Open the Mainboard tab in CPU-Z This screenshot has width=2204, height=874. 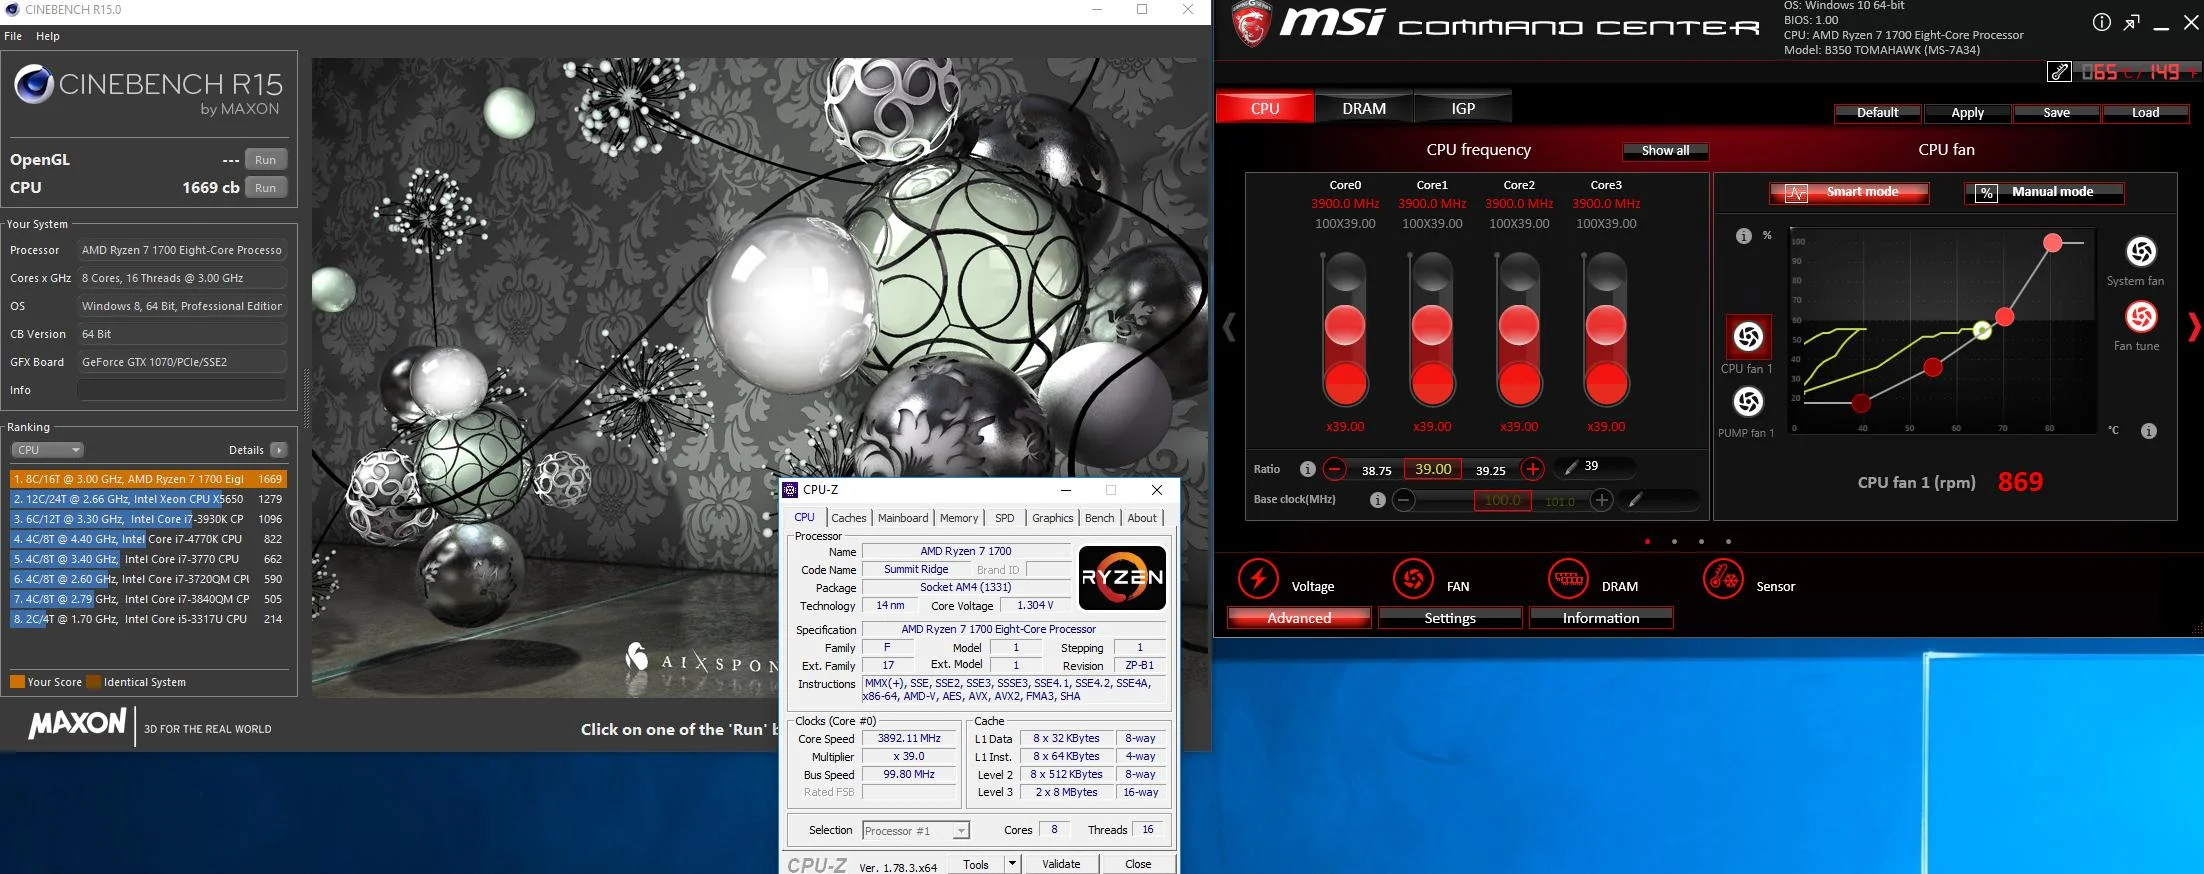coord(903,518)
